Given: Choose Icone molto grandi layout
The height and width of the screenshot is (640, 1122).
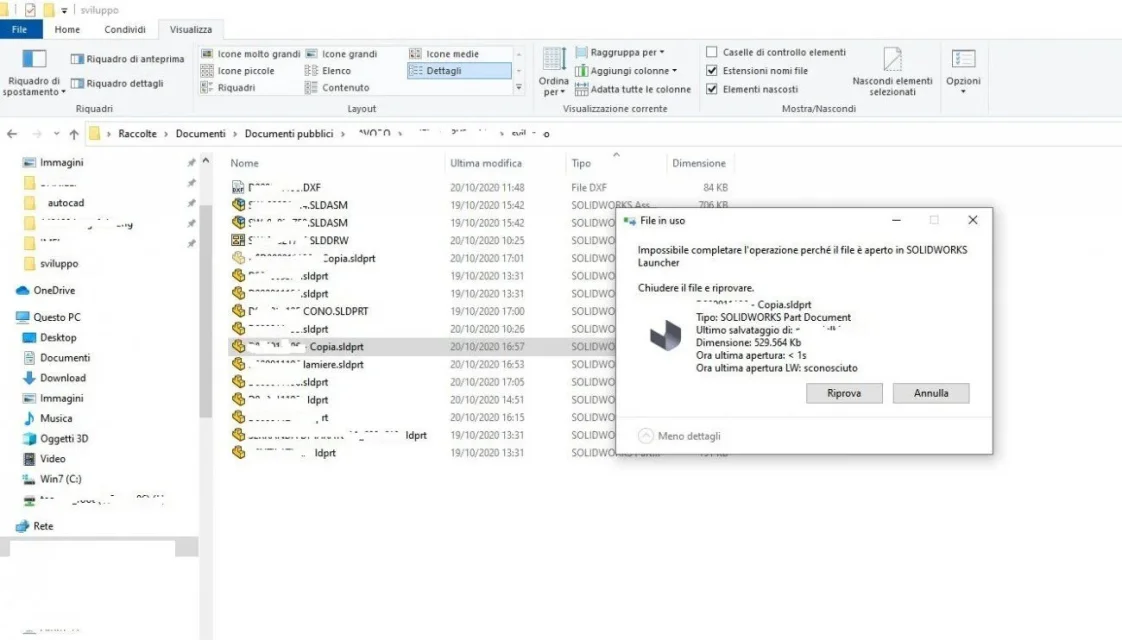Looking at the screenshot, I should click(251, 54).
